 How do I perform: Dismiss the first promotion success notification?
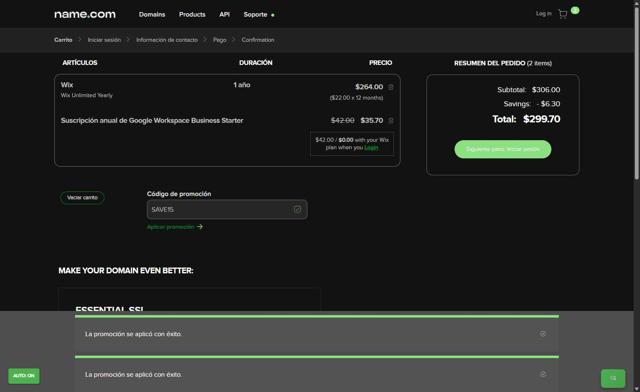tap(543, 334)
